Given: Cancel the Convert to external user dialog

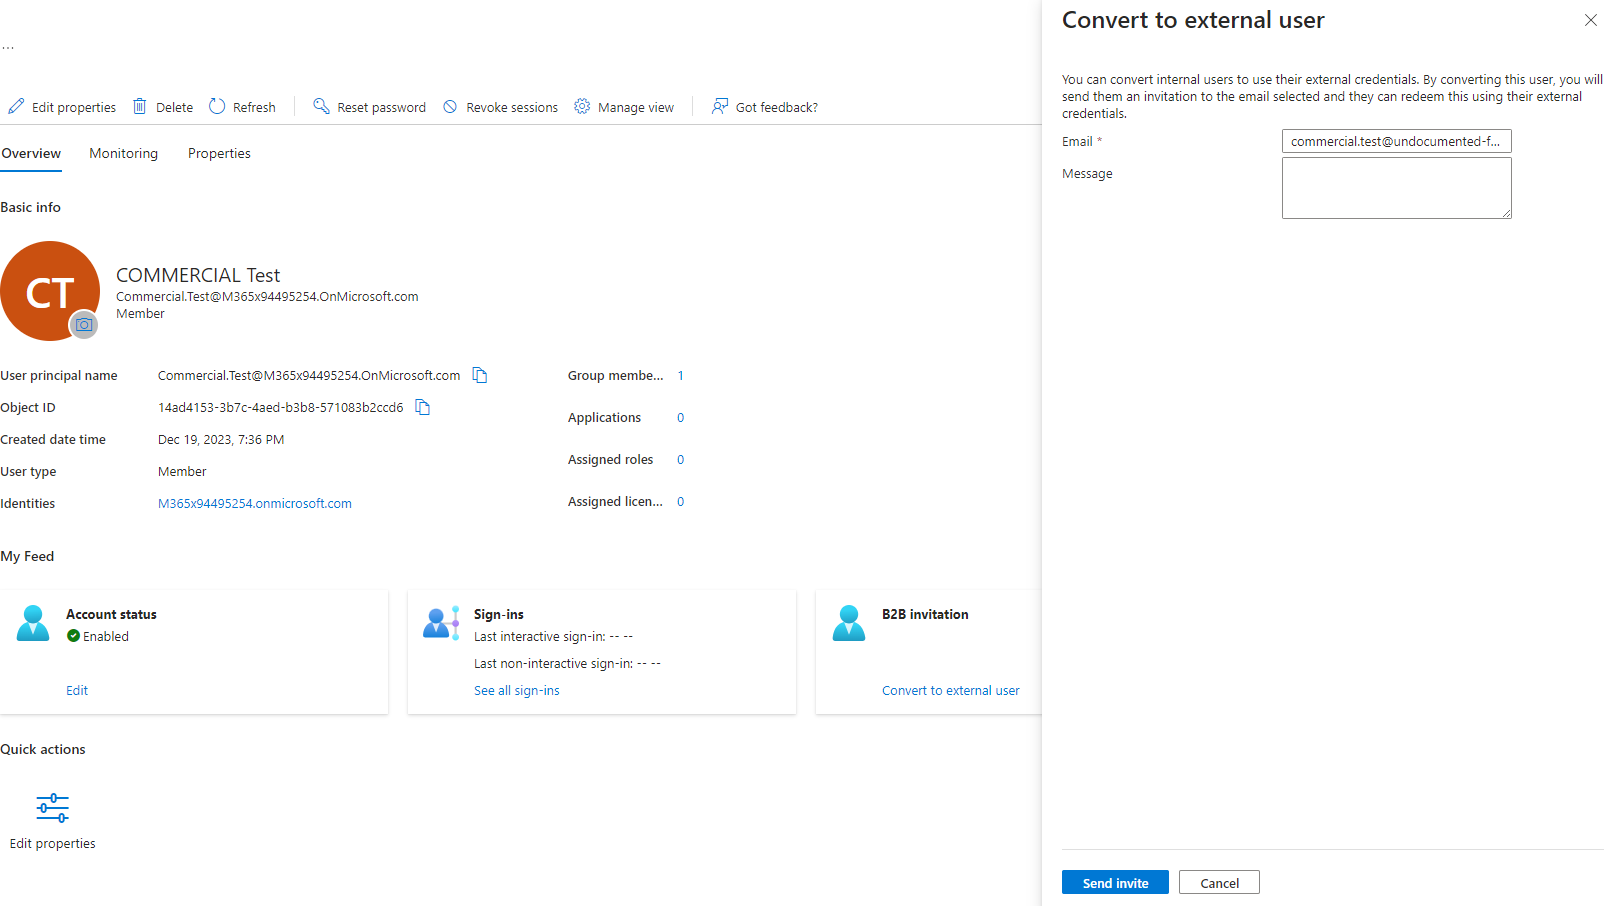Looking at the screenshot, I should (x=1219, y=882).
